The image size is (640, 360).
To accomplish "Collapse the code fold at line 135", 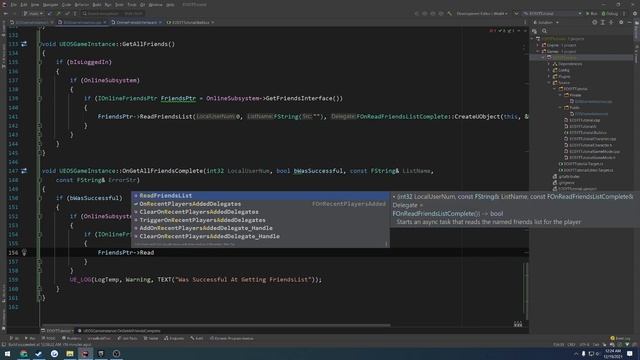I will (40, 62).
